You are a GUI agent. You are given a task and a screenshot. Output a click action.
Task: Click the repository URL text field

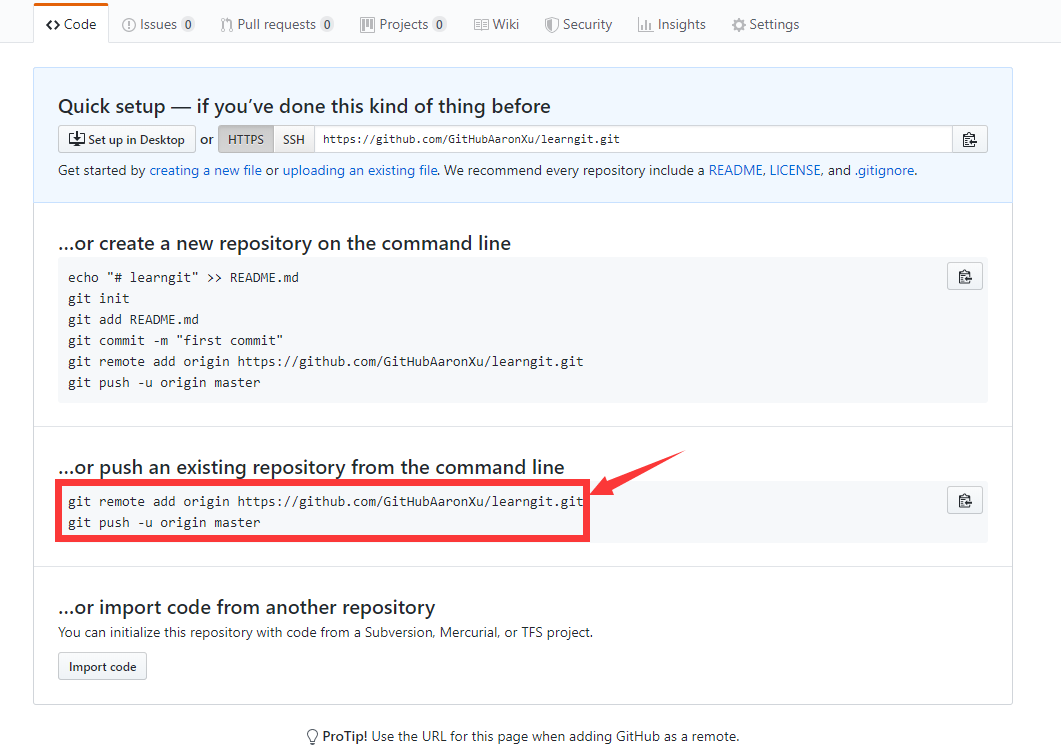(632, 140)
